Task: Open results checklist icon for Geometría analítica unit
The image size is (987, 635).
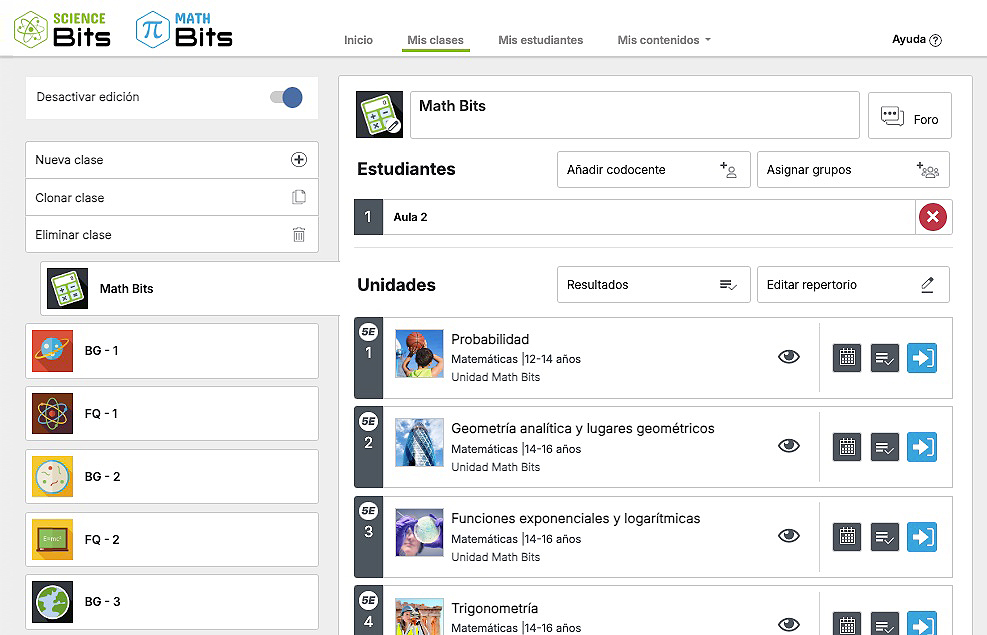Action: click(x=885, y=447)
